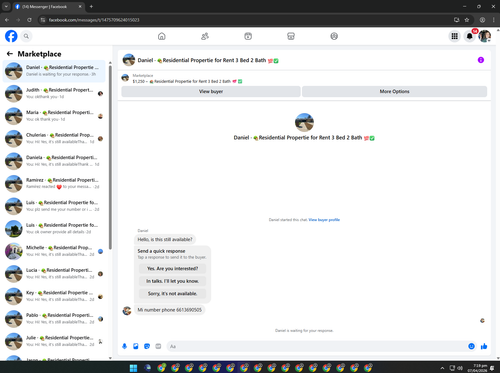
Task: Open the account profile picture menu
Action: pyautogui.click(x=484, y=36)
